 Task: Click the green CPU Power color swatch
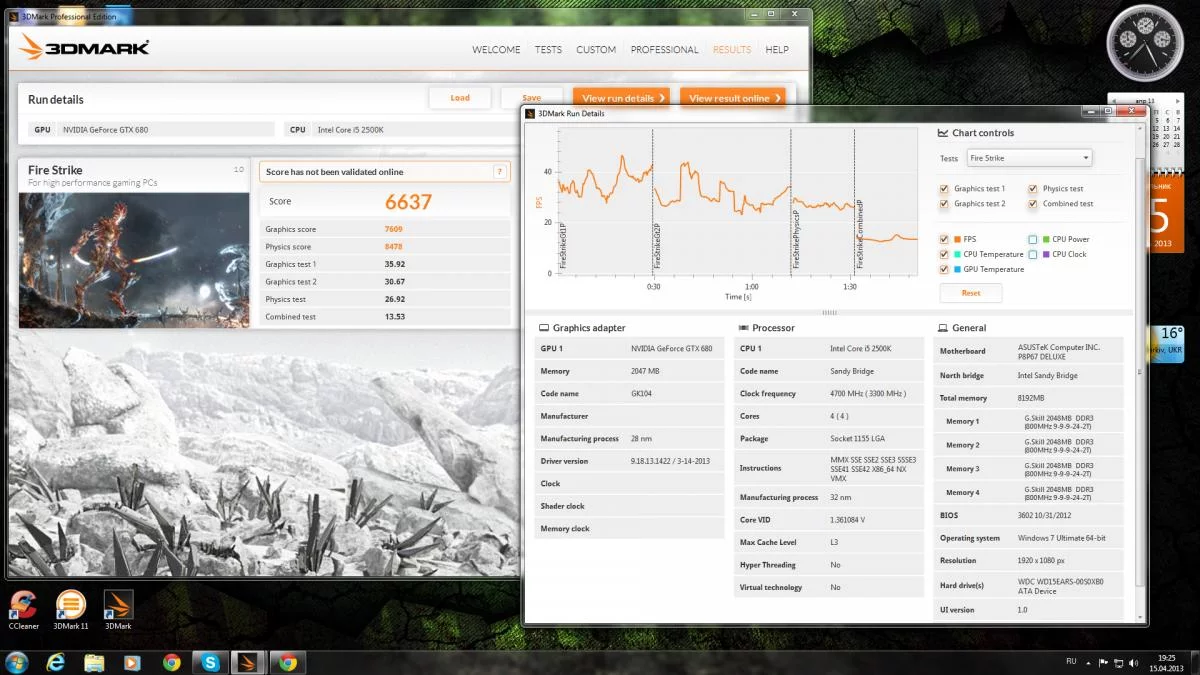[1045, 239]
